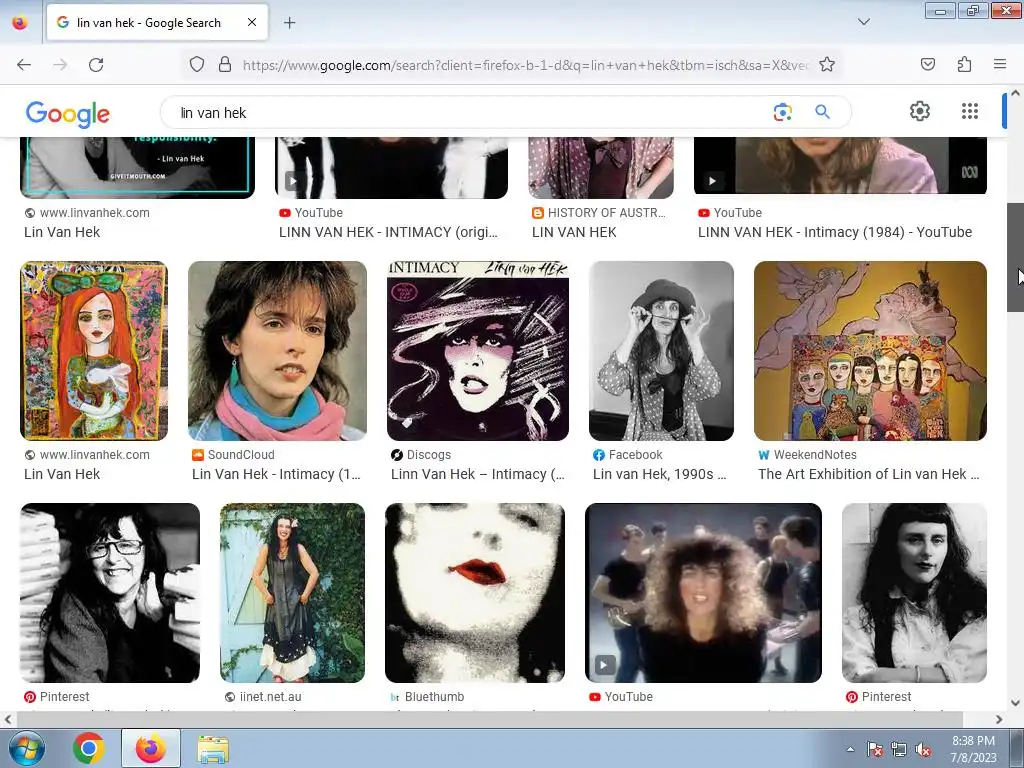Open Bluethumb red lips artwork
Screen dimensions: 1024x768
[x=475, y=593]
